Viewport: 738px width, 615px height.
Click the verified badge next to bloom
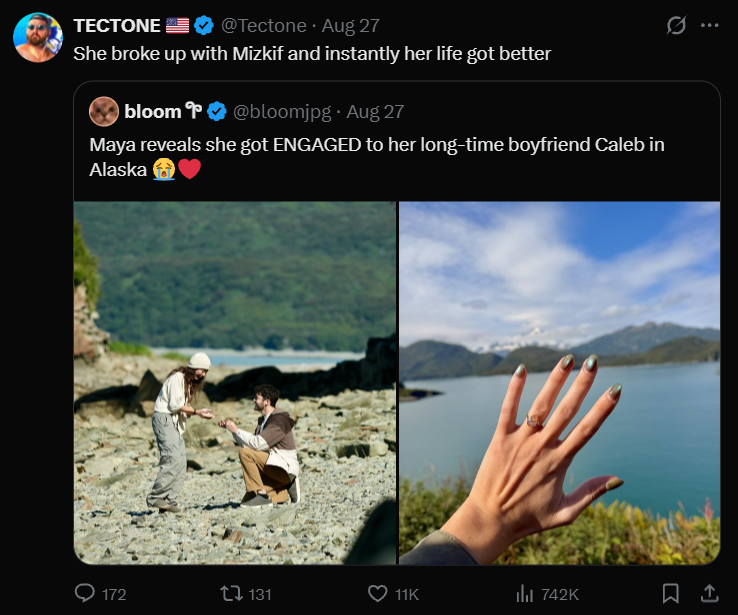[217, 112]
